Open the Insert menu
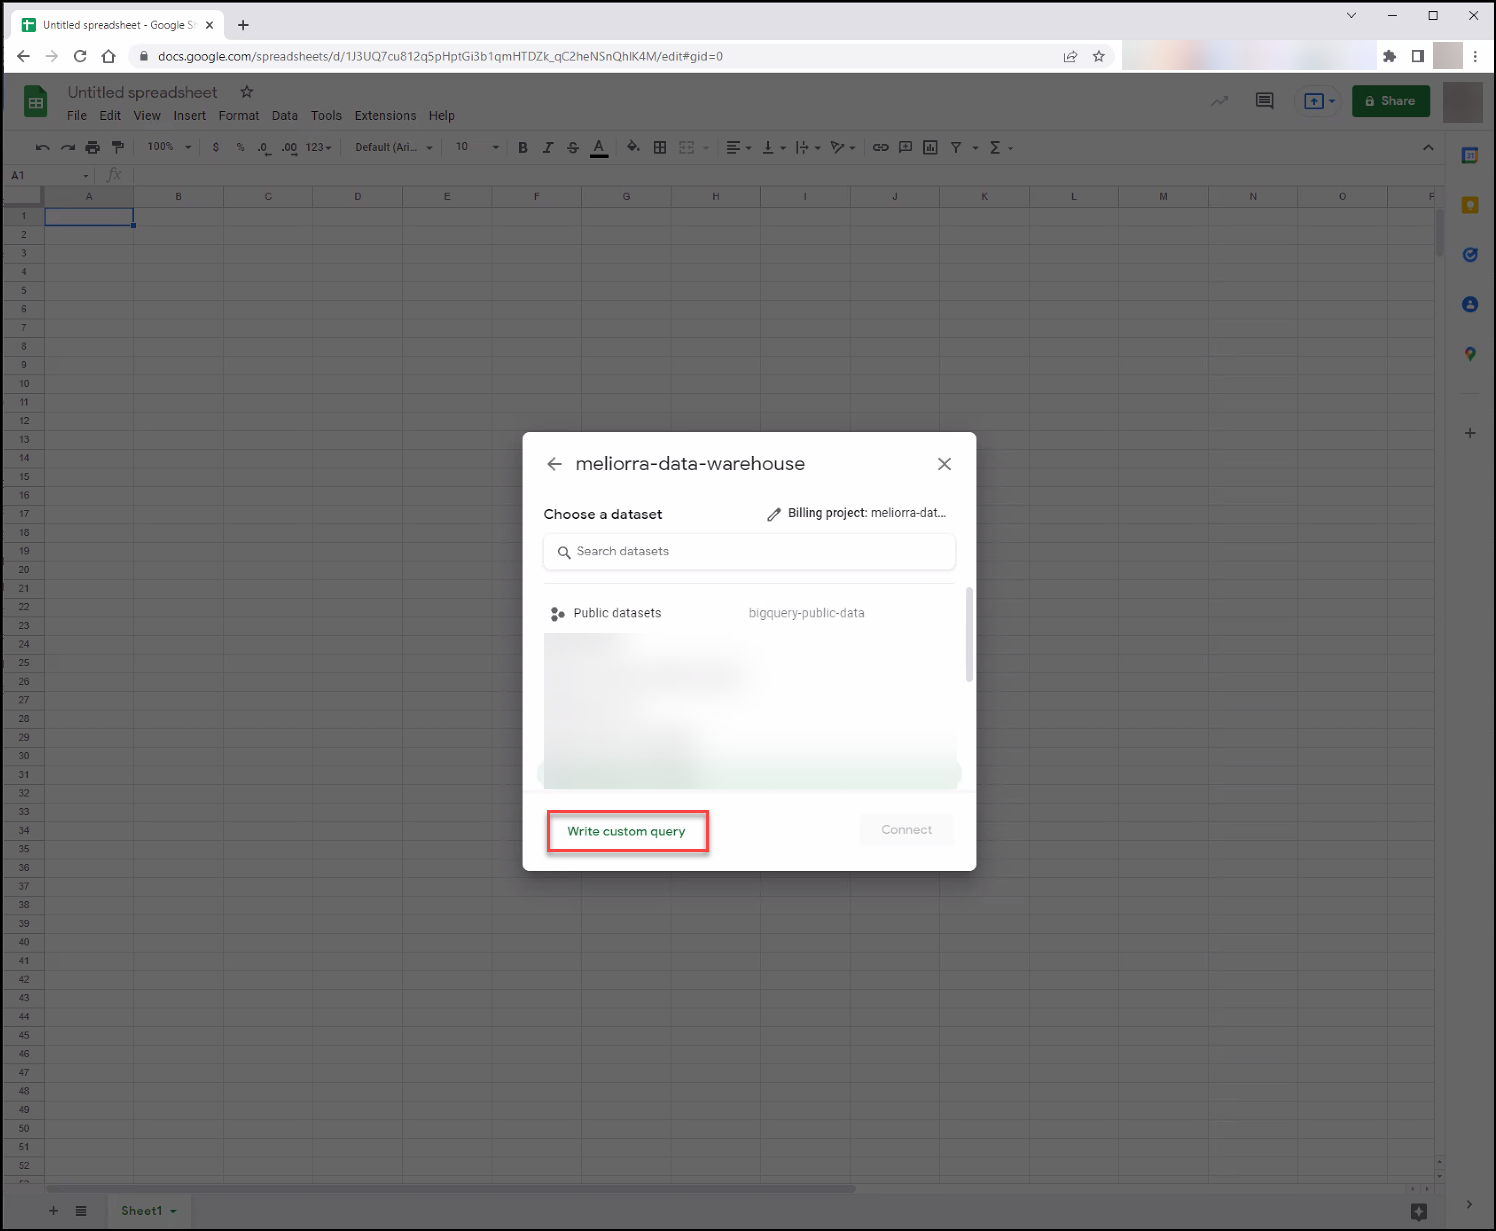The width and height of the screenshot is (1496, 1231). coord(189,116)
